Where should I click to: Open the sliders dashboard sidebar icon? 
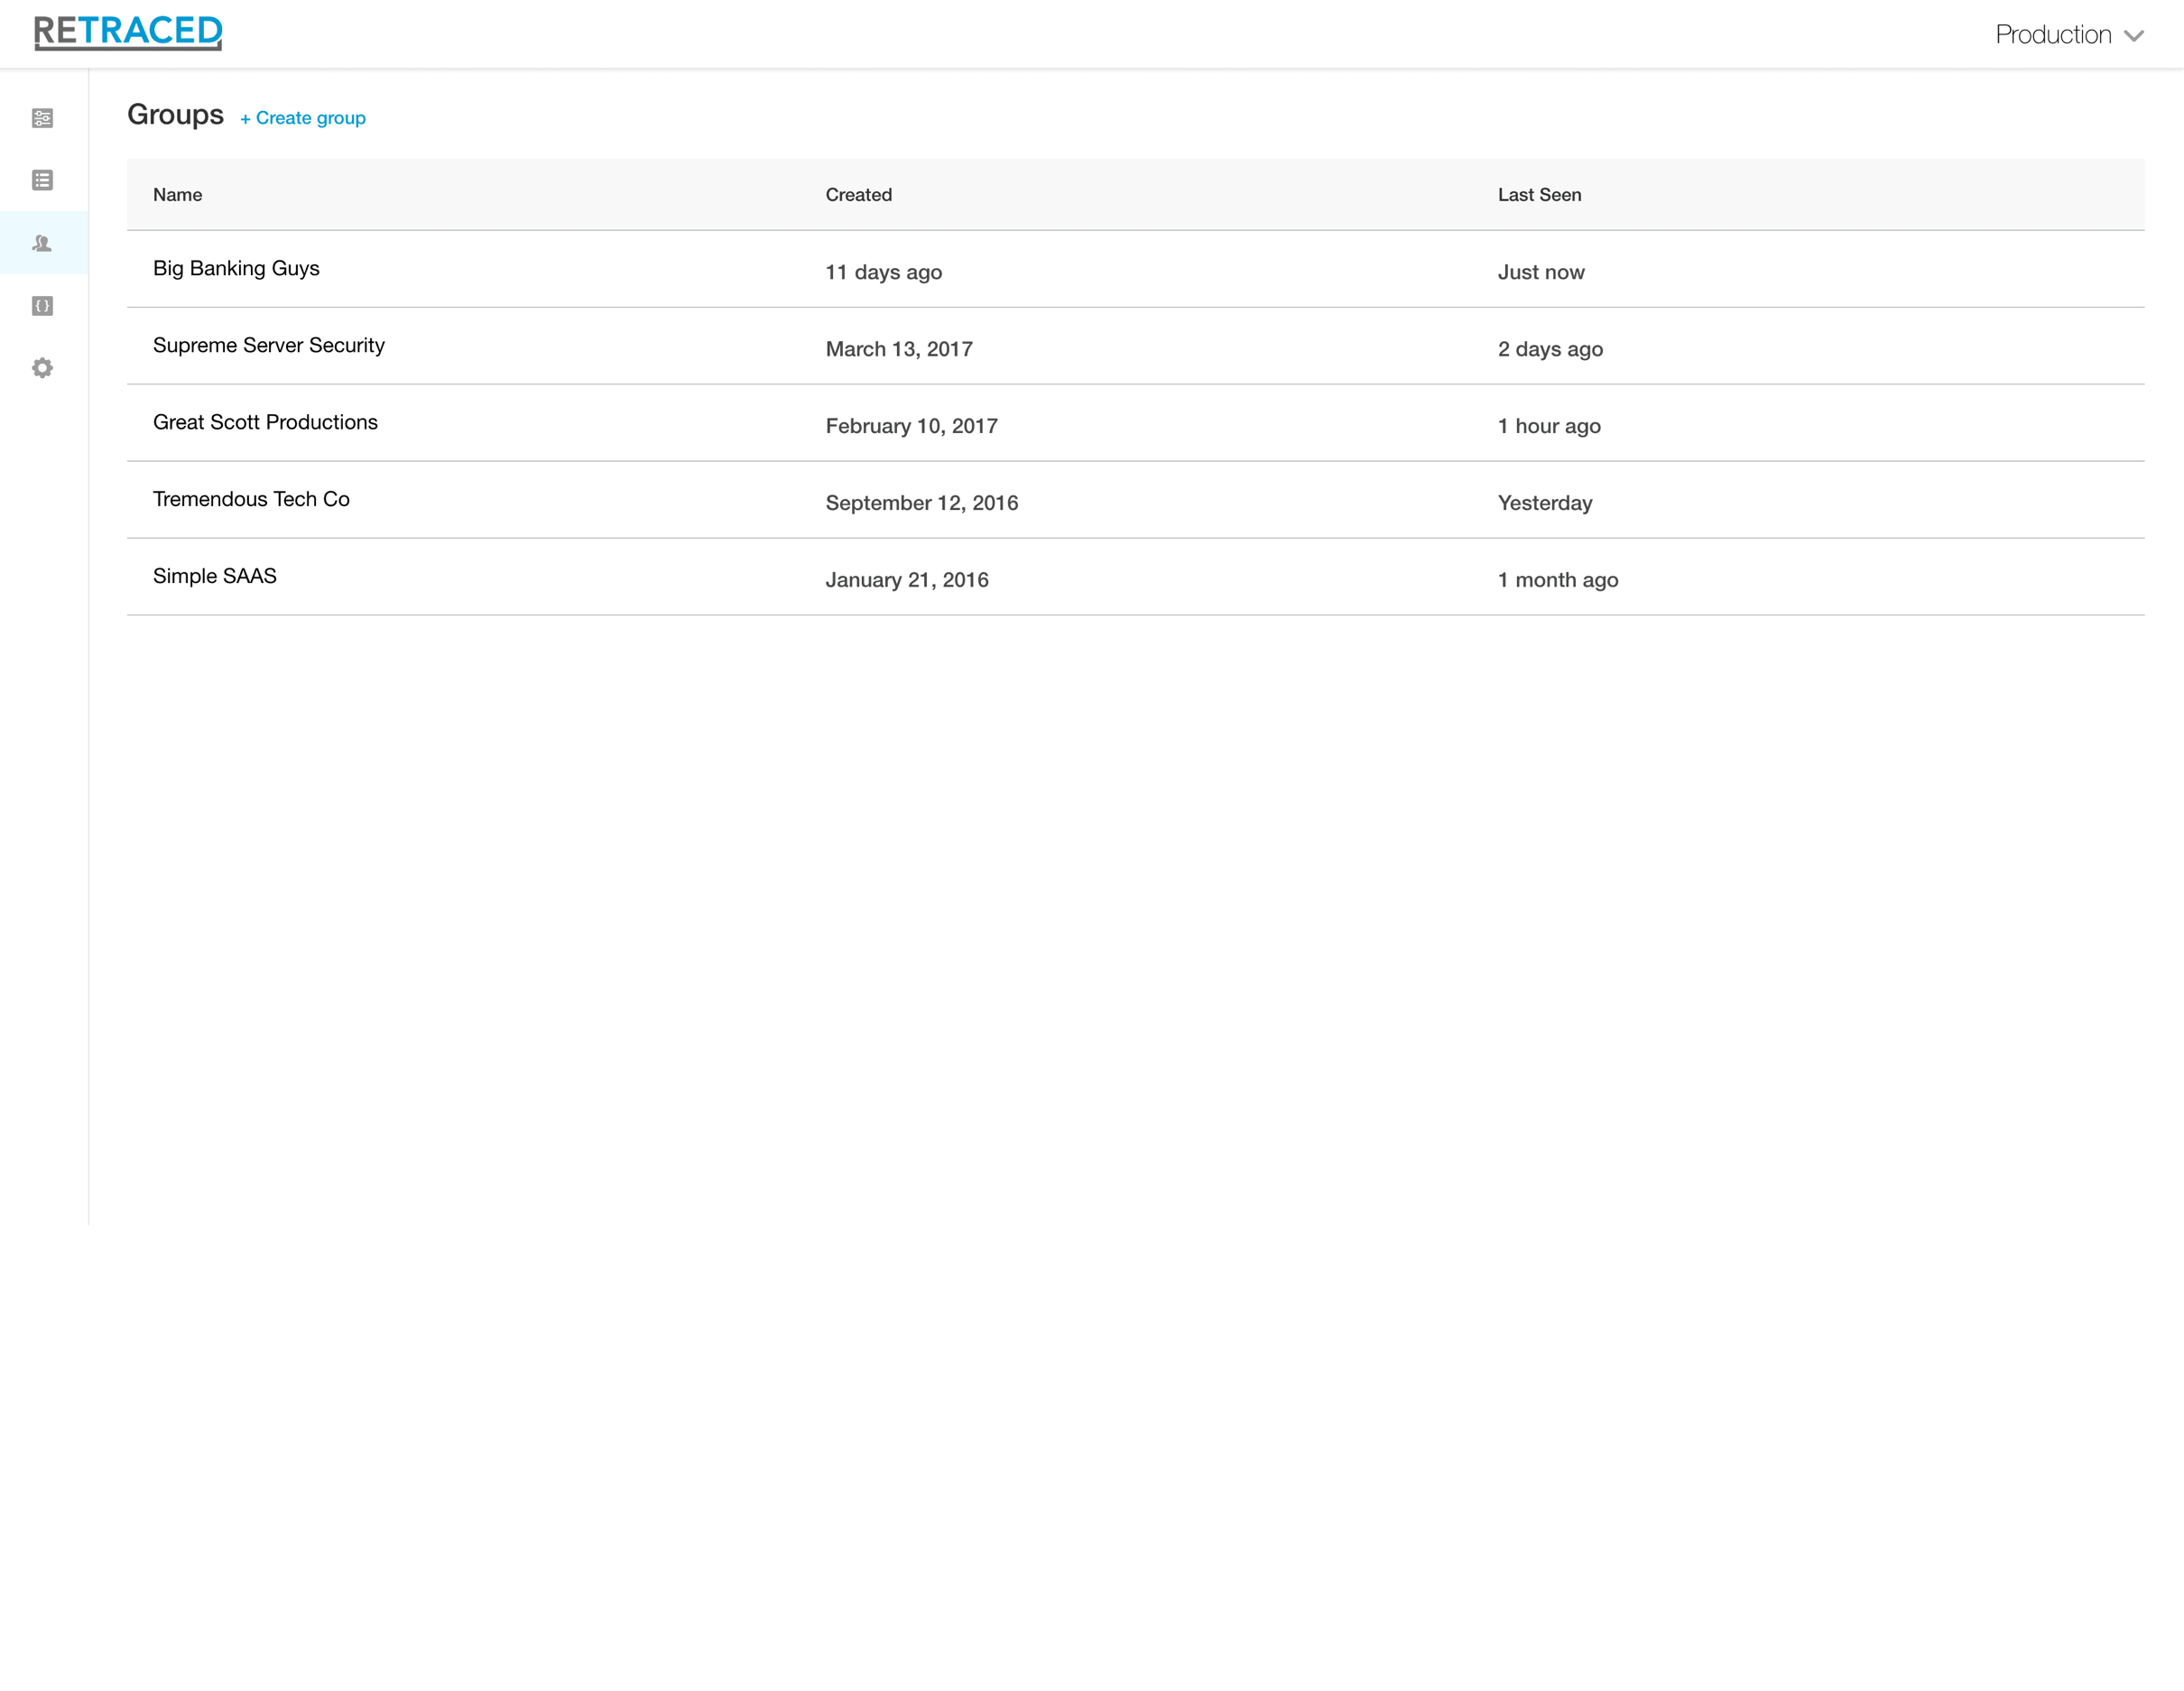[42, 118]
